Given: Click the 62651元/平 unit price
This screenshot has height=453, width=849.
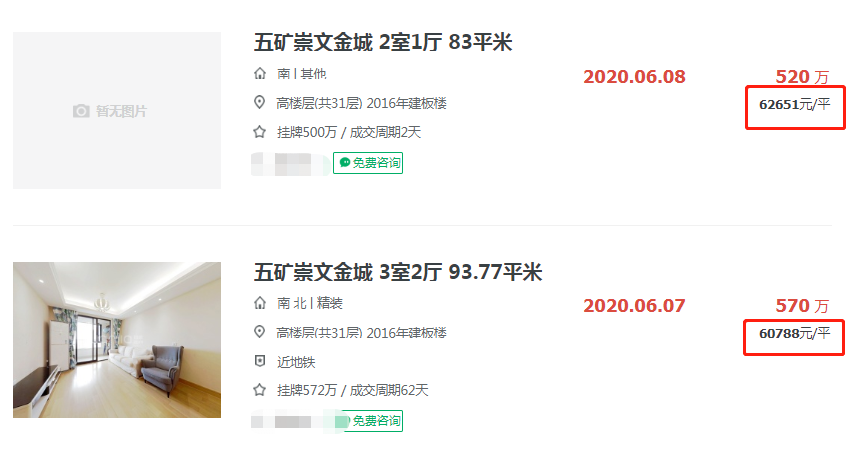Looking at the screenshot, I should tap(794, 104).
